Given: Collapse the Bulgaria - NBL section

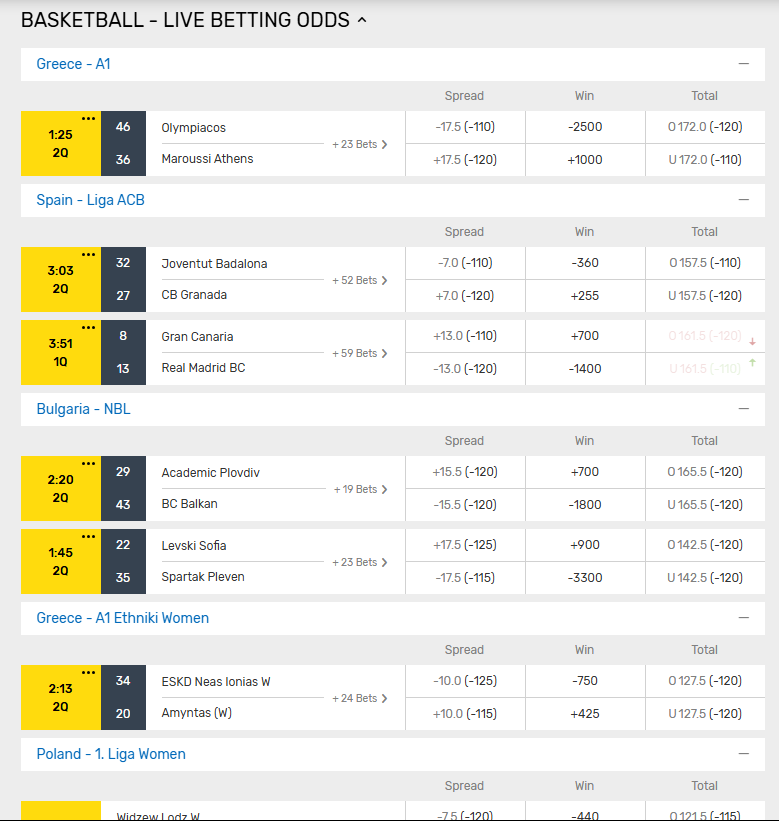Looking at the screenshot, I should point(743,409).
